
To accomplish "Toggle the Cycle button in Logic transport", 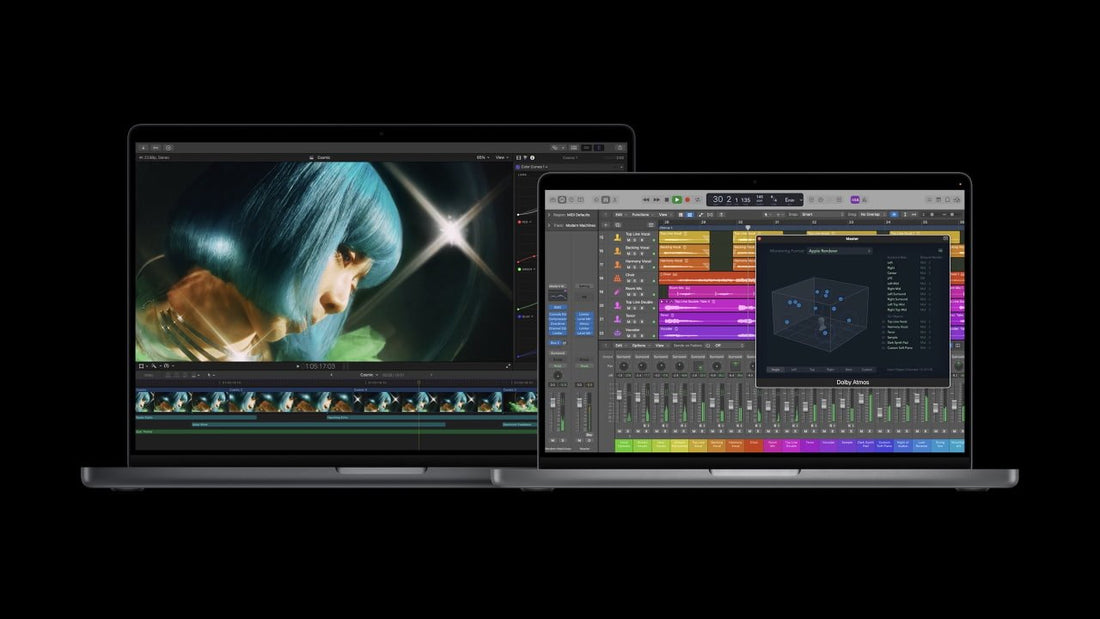I will point(697,199).
